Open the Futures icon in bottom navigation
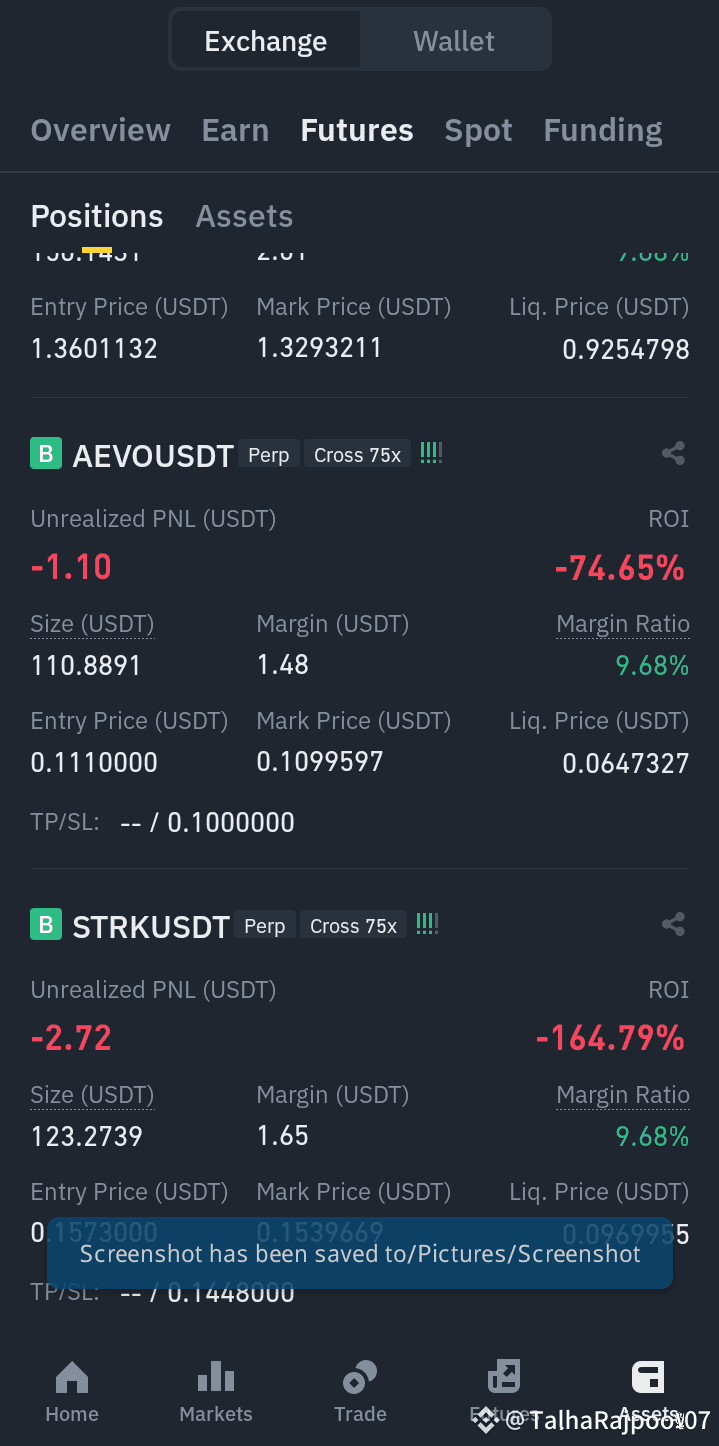The height and width of the screenshot is (1446, 719). click(x=504, y=1377)
